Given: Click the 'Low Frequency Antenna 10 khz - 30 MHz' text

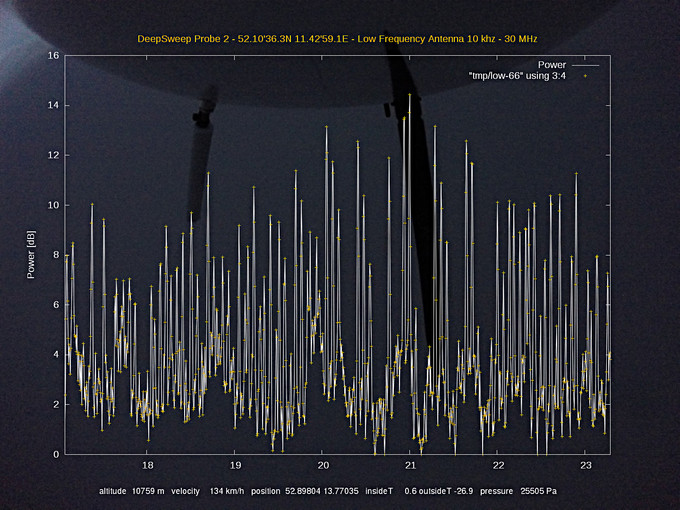Looking at the screenshot, I should coord(447,39).
